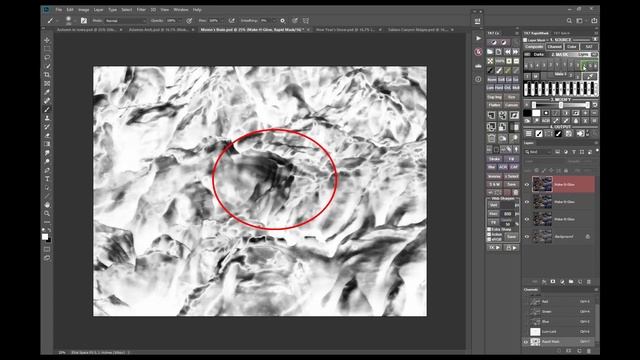Click the share document icon
This screenshot has width=640, height=360.
(x=594, y=20)
